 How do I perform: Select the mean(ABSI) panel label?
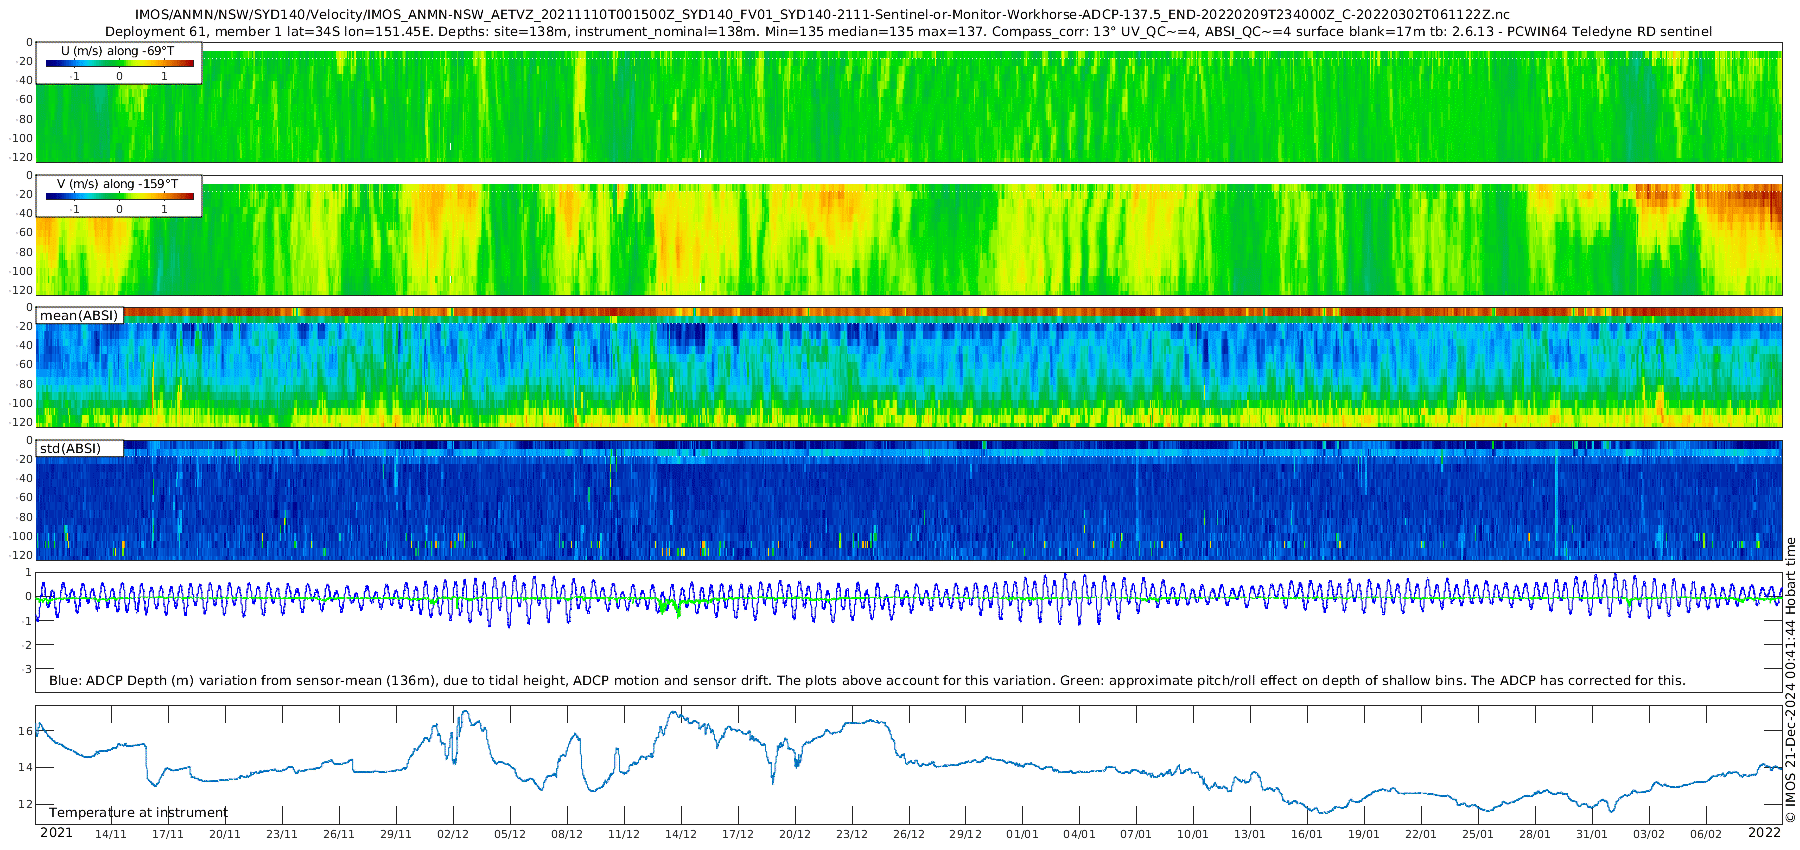click(79, 315)
